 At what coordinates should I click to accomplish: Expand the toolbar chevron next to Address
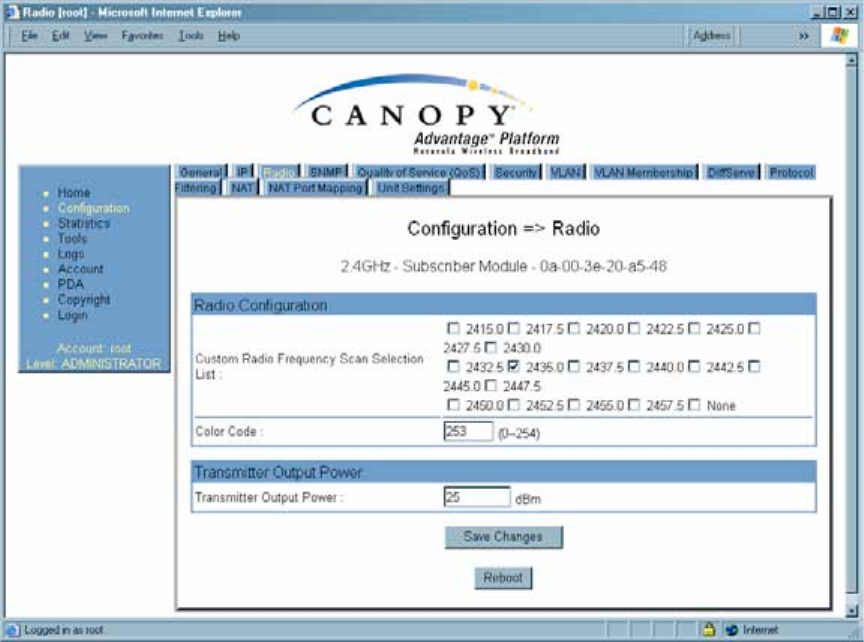click(x=804, y=36)
